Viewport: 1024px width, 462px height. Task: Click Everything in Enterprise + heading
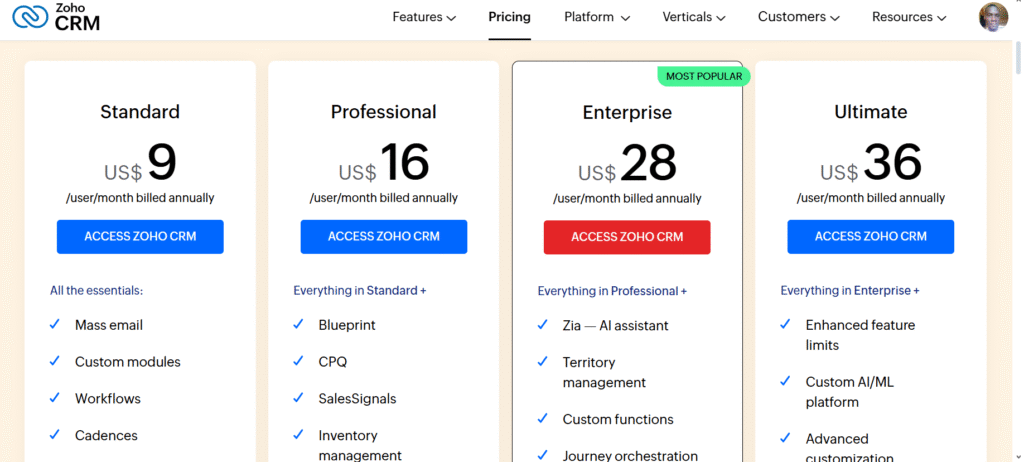[x=850, y=290]
